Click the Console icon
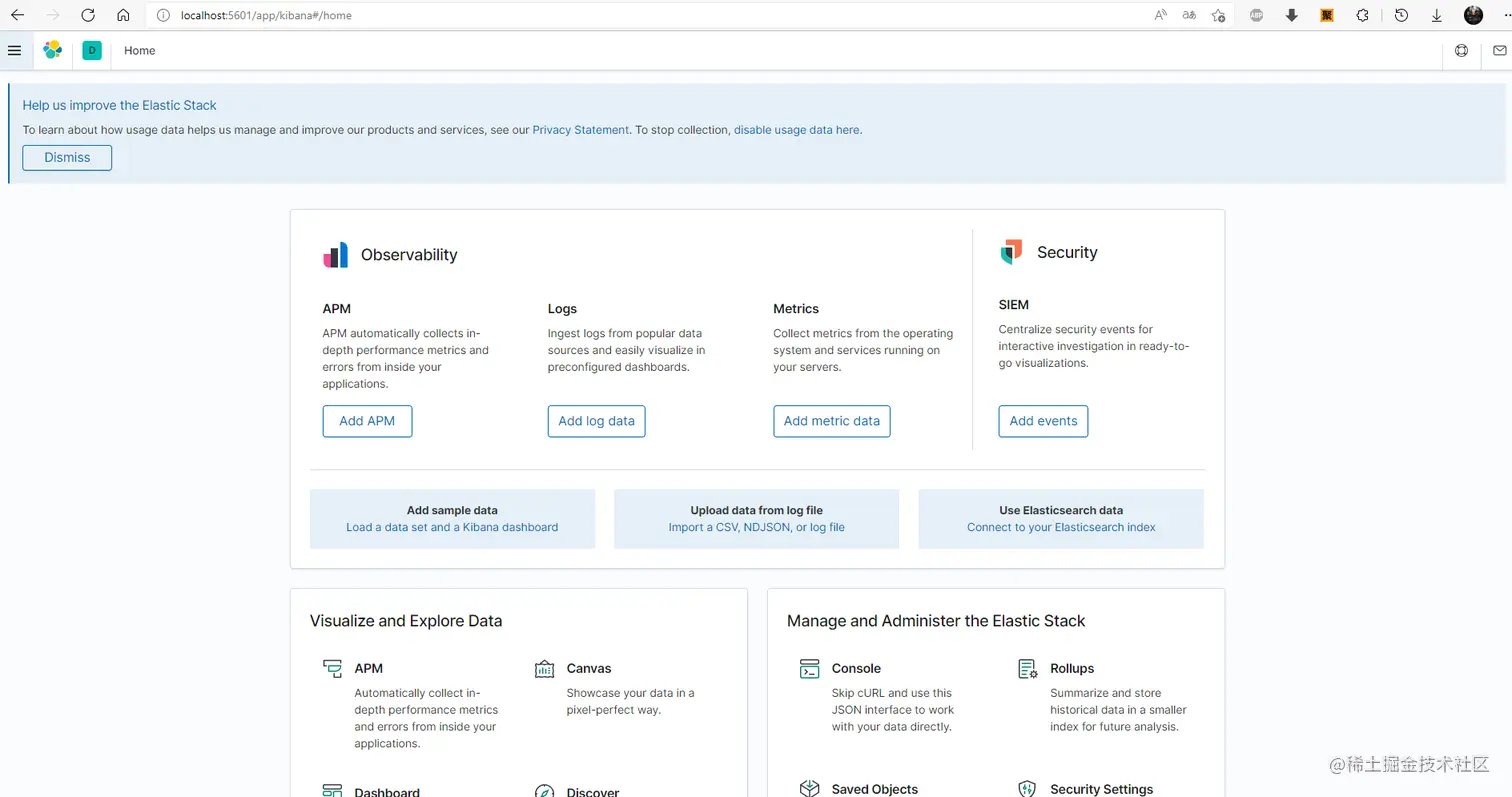 pos(810,669)
